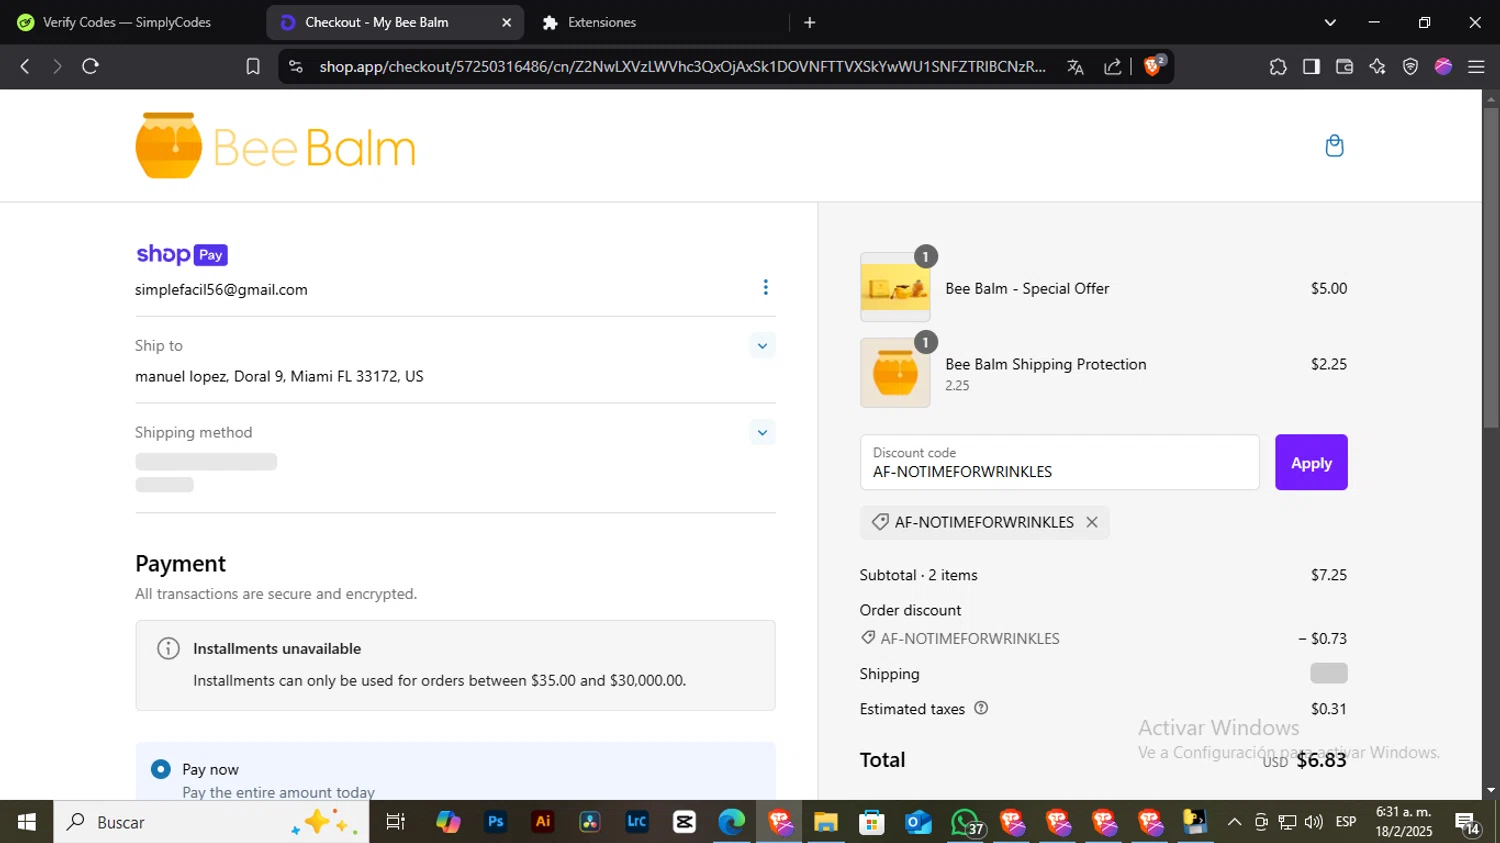1500x843 pixels.
Task: Click the Buscar taskbar search box
Action: coord(211,822)
